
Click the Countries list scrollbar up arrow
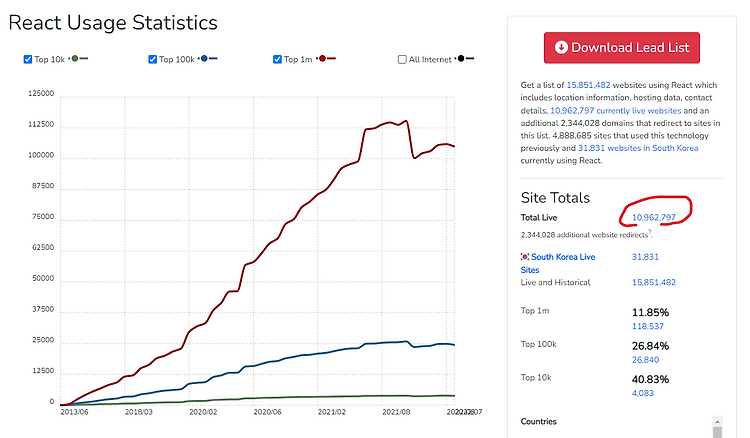717,421
